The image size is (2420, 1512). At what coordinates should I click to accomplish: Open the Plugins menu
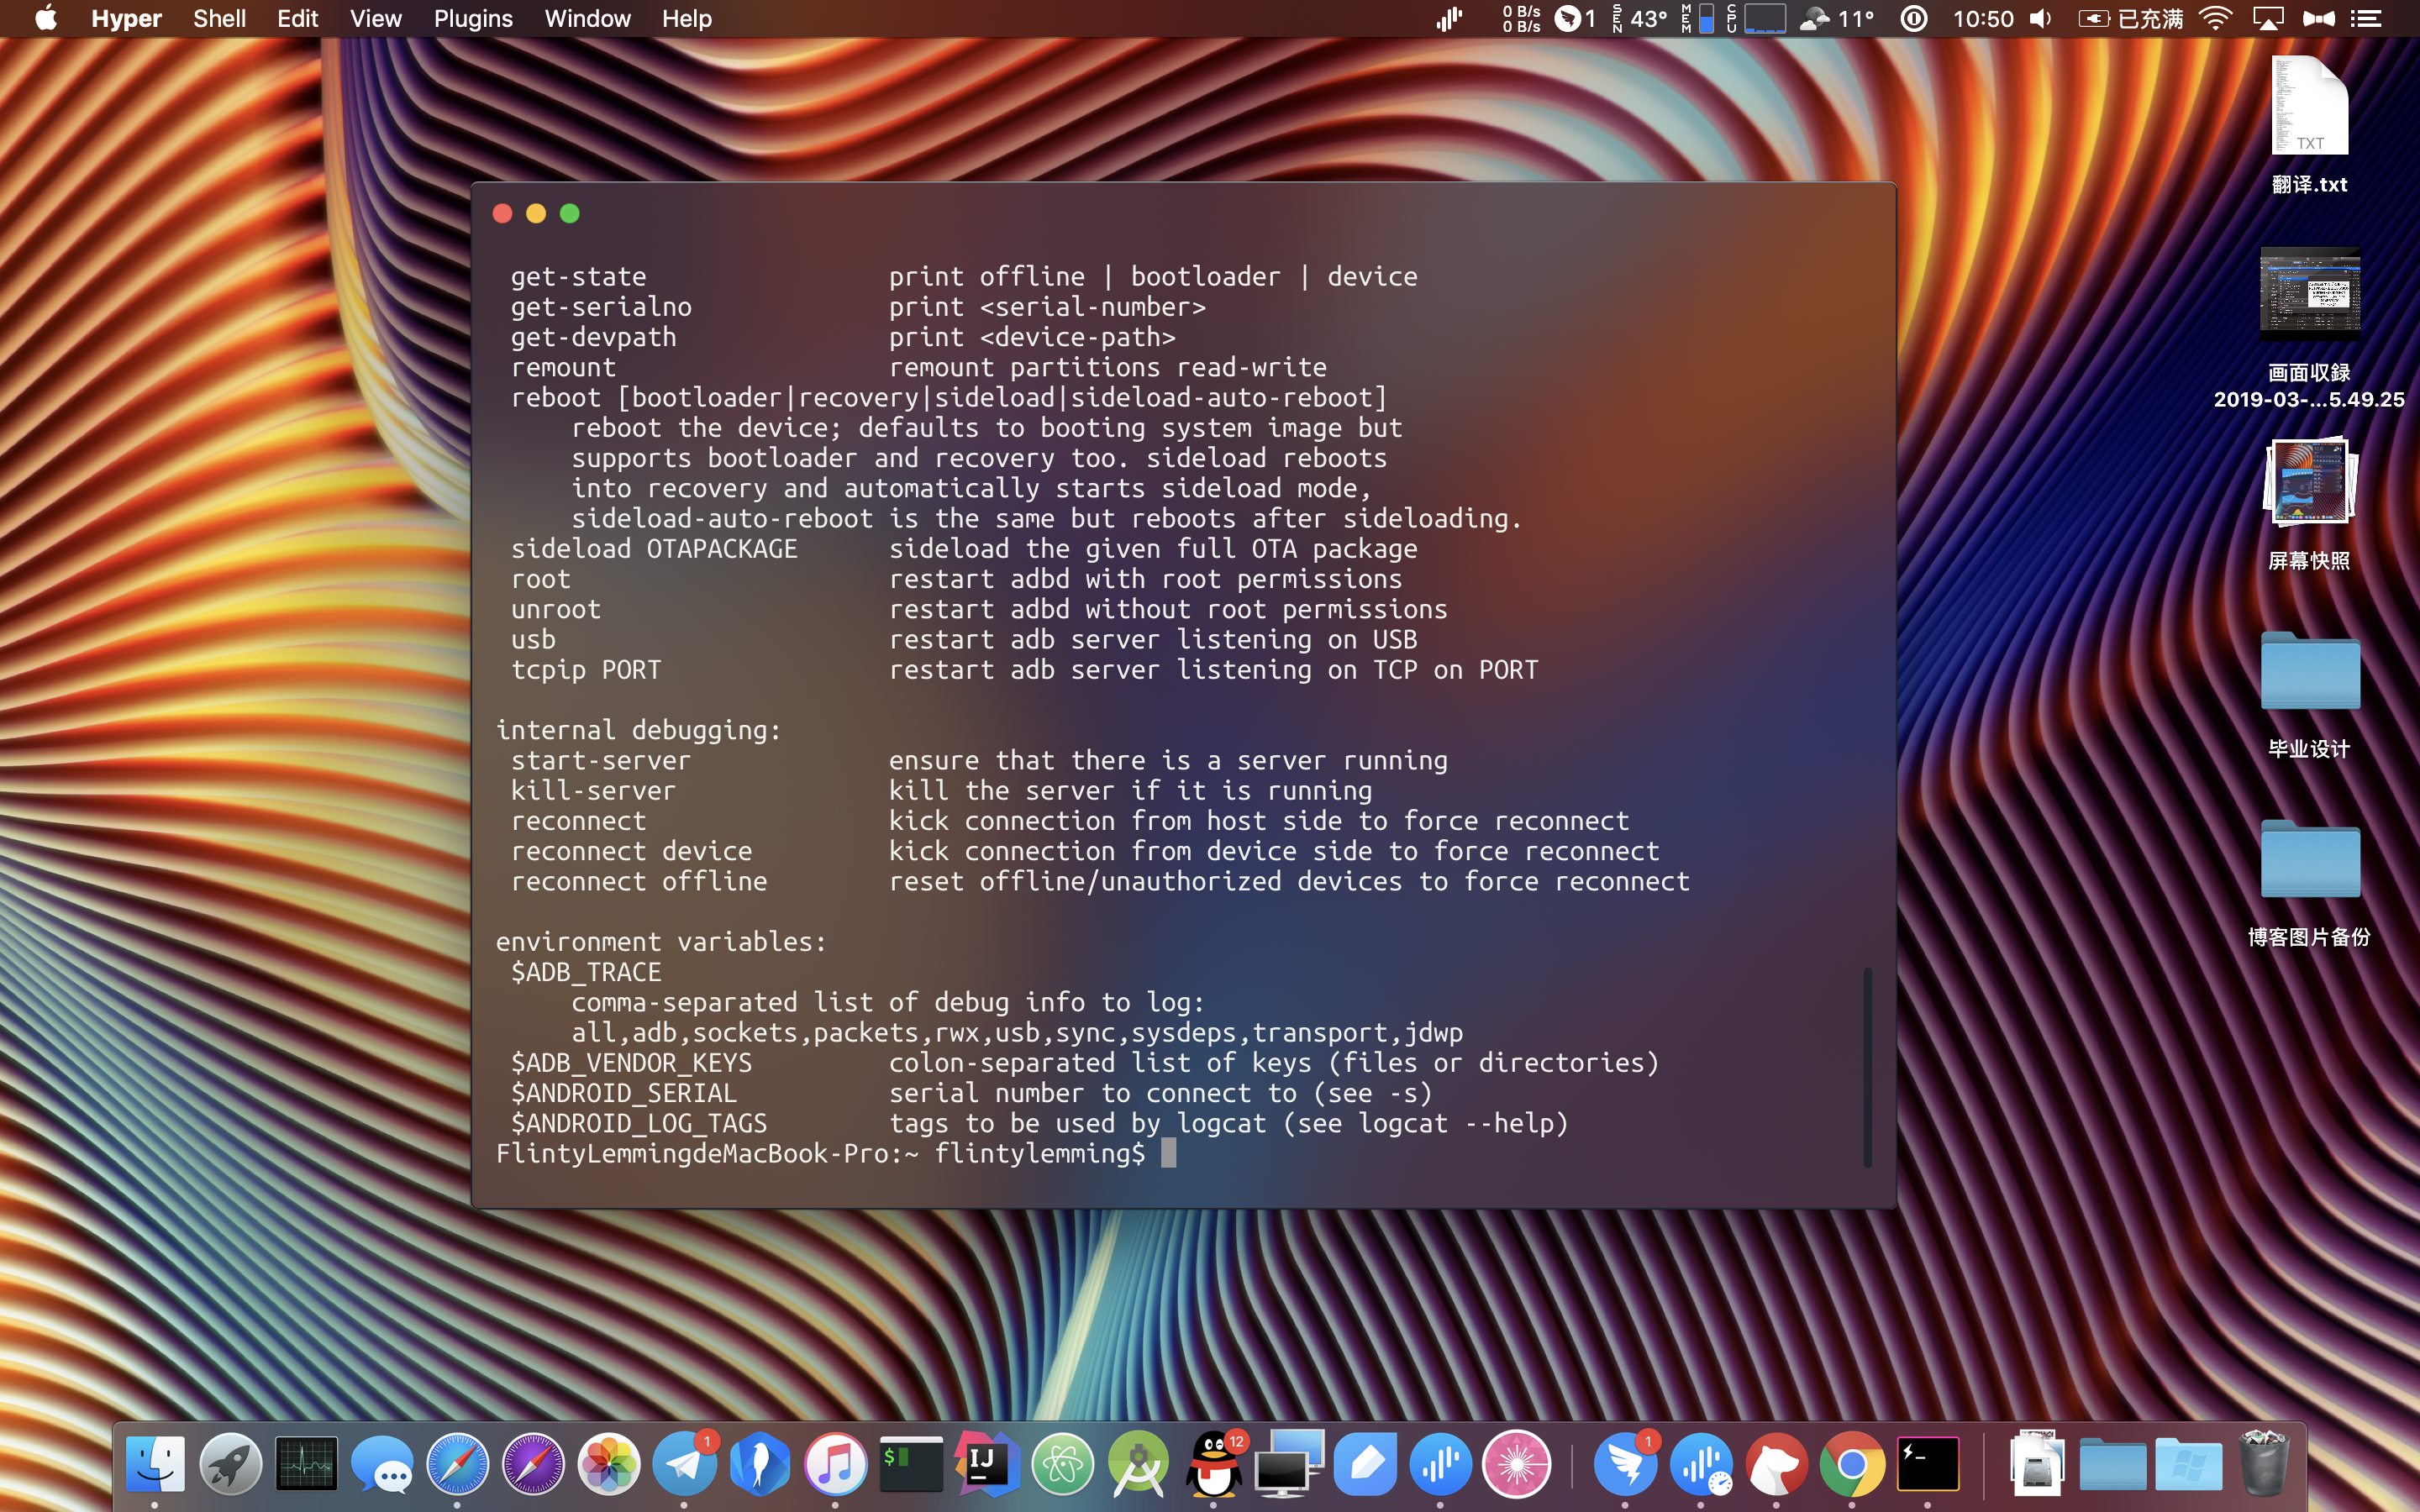tap(472, 18)
